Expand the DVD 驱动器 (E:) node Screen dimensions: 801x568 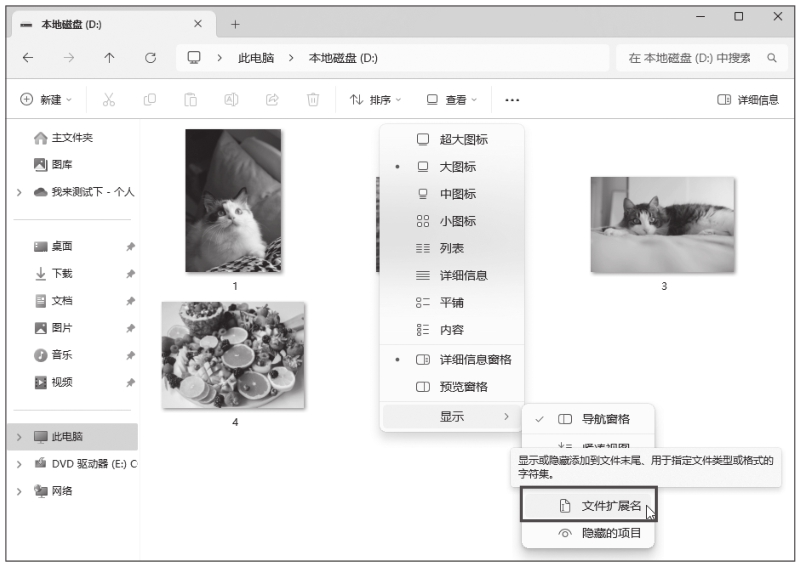coord(19,464)
